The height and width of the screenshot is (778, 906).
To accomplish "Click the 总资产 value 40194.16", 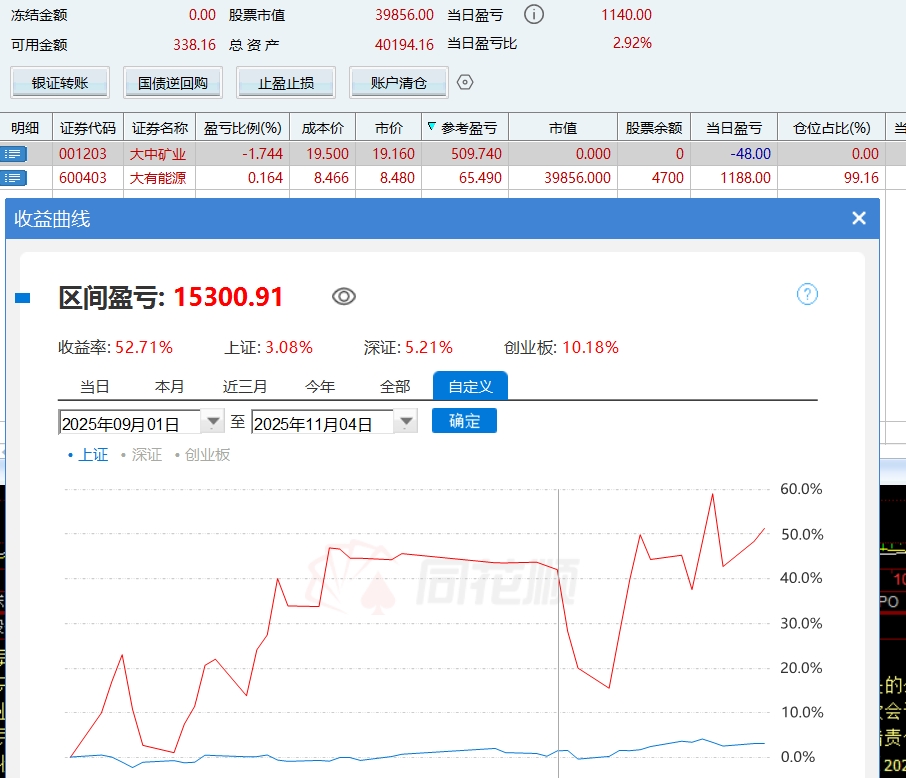I will [404, 45].
